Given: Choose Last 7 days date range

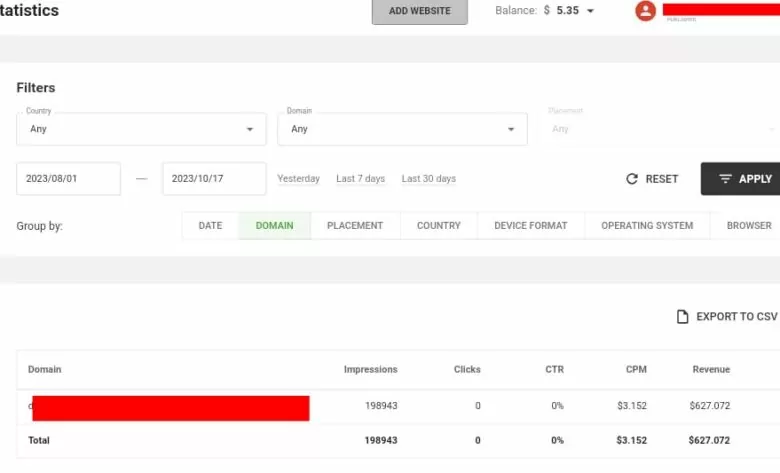Looking at the screenshot, I should (360, 179).
